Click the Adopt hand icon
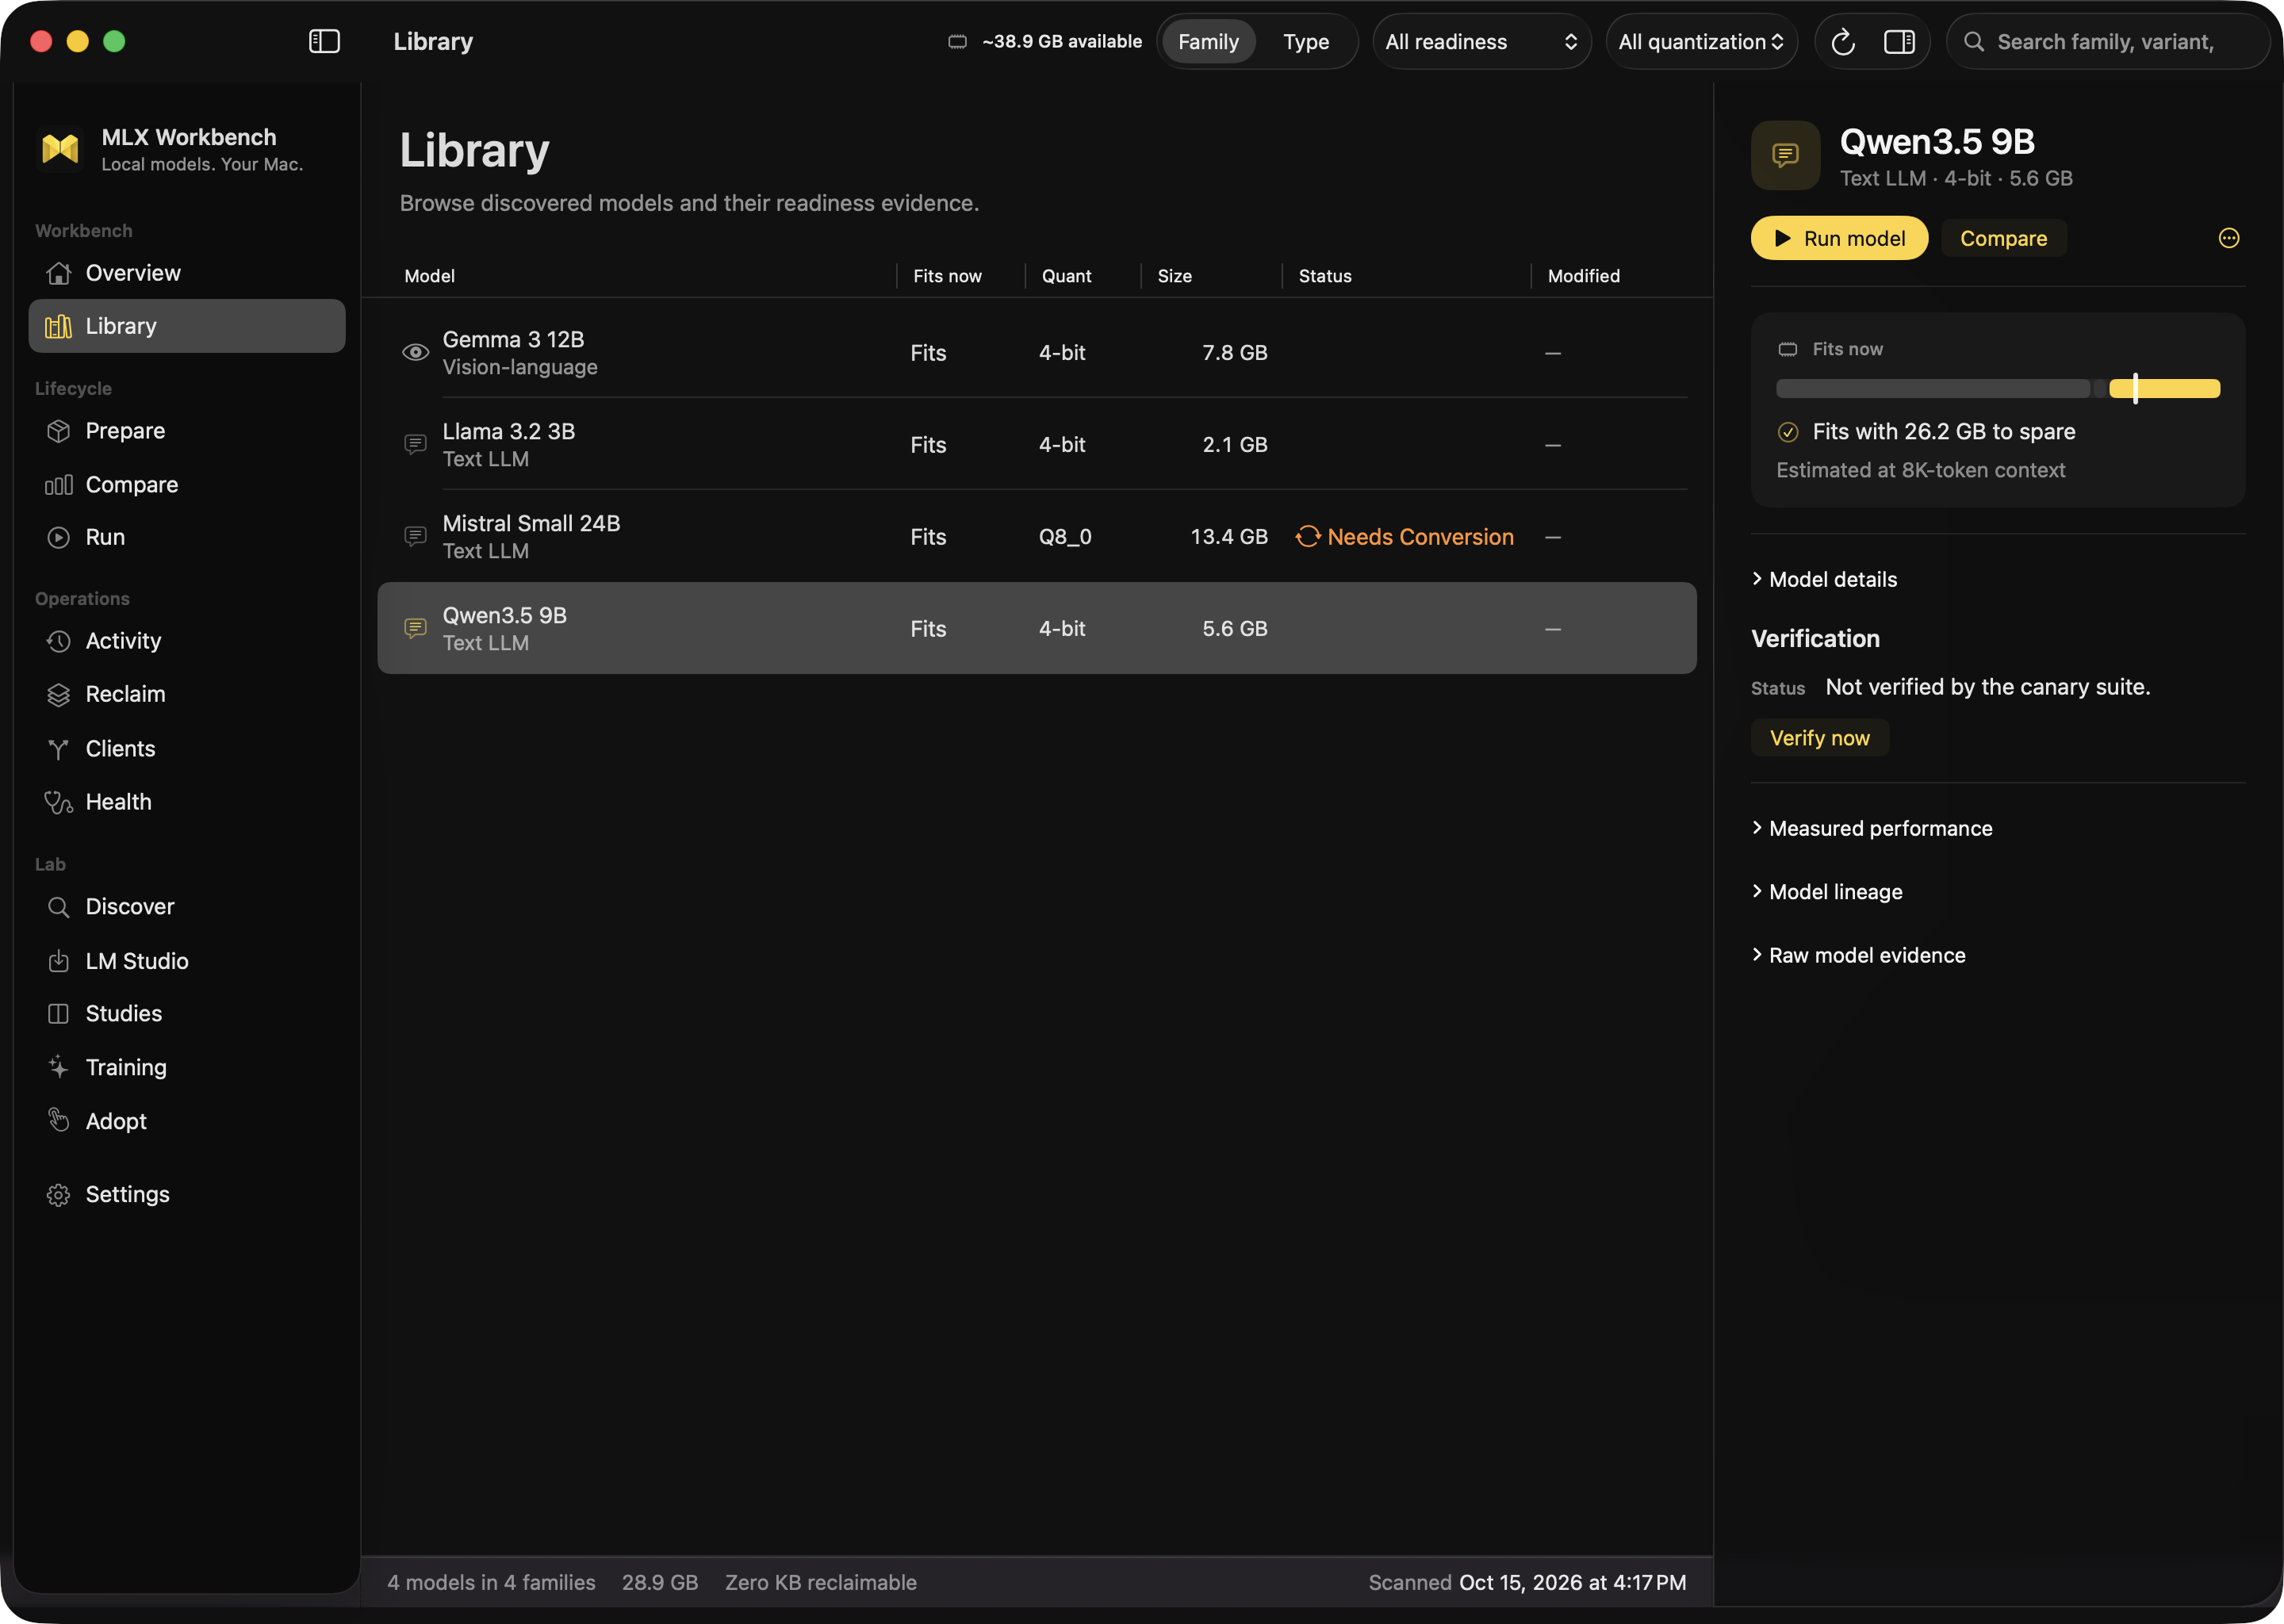Viewport: 2284px width, 1624px height. click(x=59, y=1120)
